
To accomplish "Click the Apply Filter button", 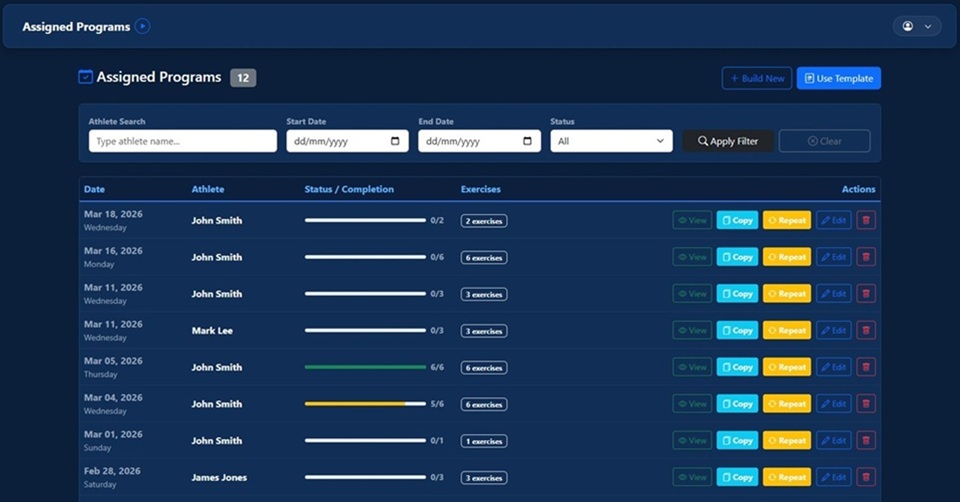I will (x=728, y=141).
